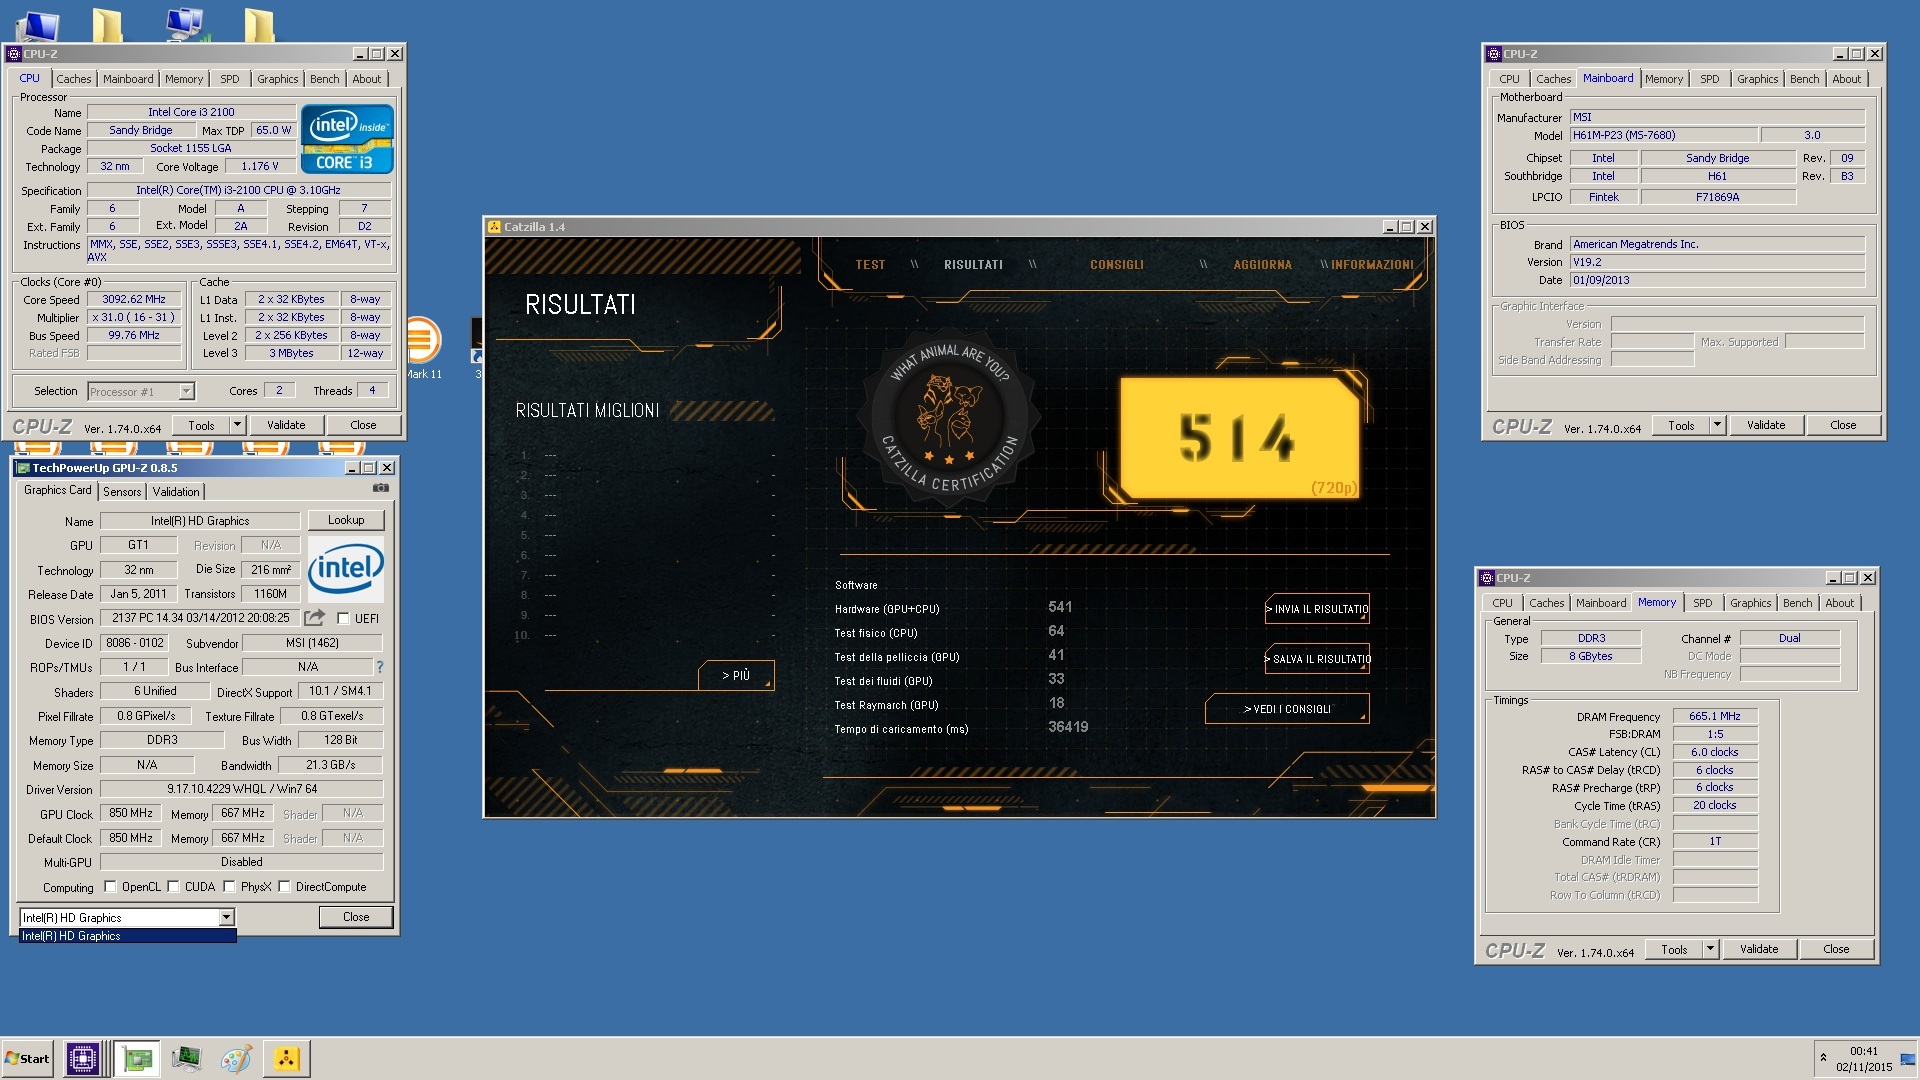The image size is (1920, 1080).
Task: Switch to Graphics tab in CPU-Z Memory window
Action: tap(1750, 603)
